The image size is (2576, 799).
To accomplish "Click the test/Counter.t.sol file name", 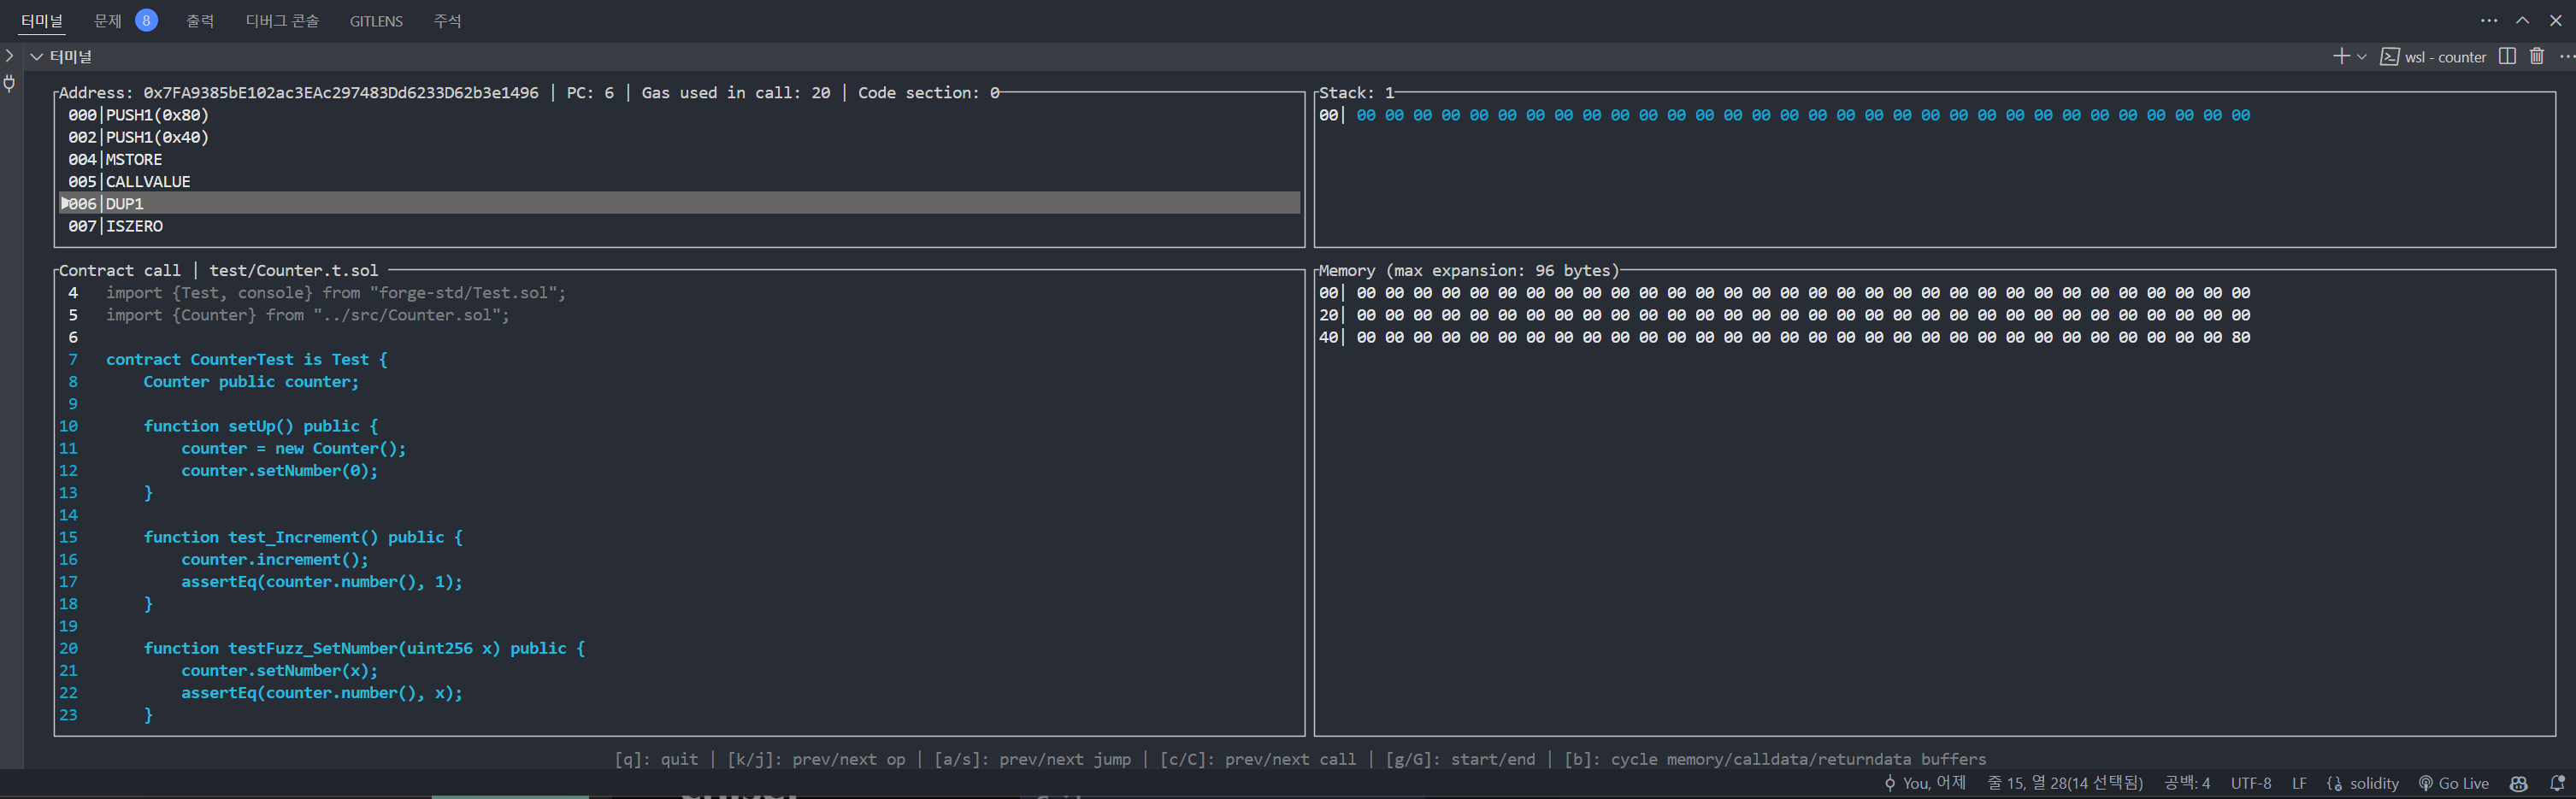I will 294,271.
